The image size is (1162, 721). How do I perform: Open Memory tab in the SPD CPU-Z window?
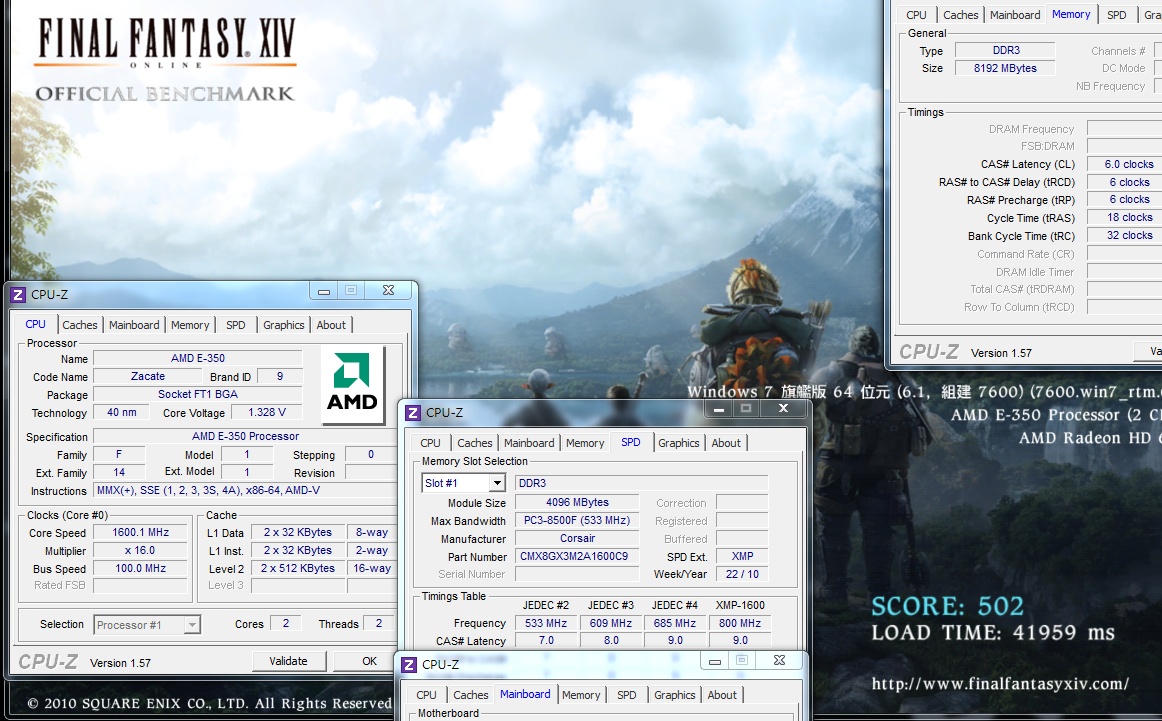pos(585,442)
